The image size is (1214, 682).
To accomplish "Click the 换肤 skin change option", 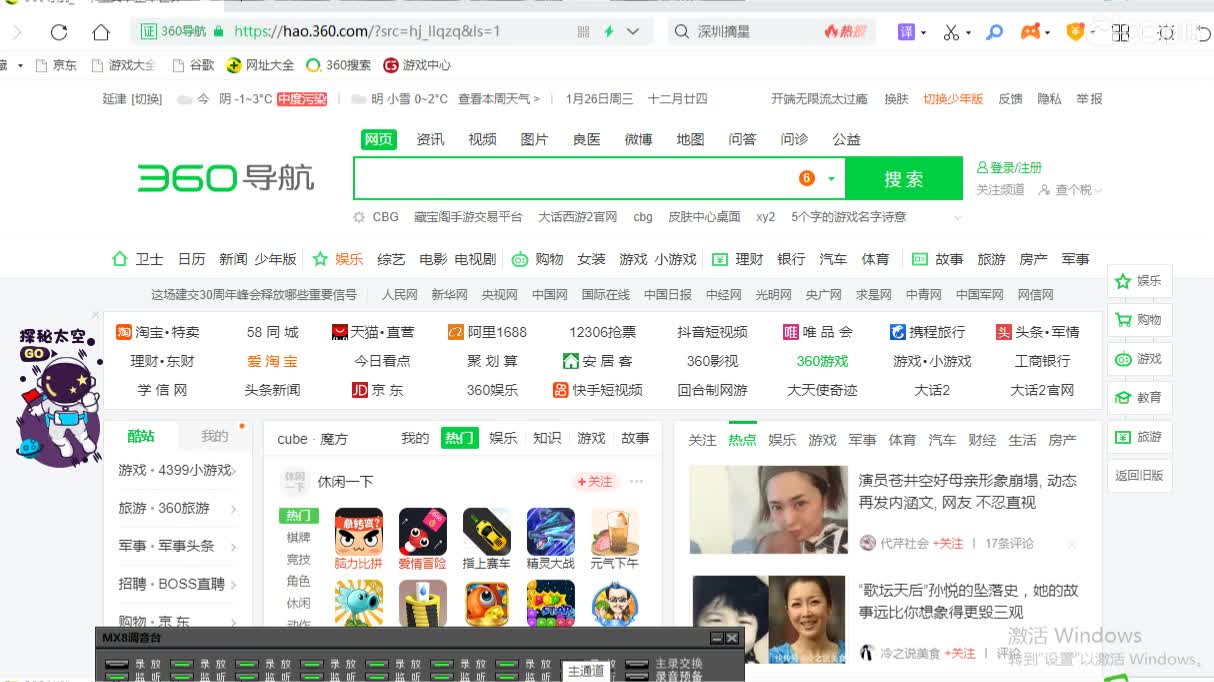I will click(896, 99).
